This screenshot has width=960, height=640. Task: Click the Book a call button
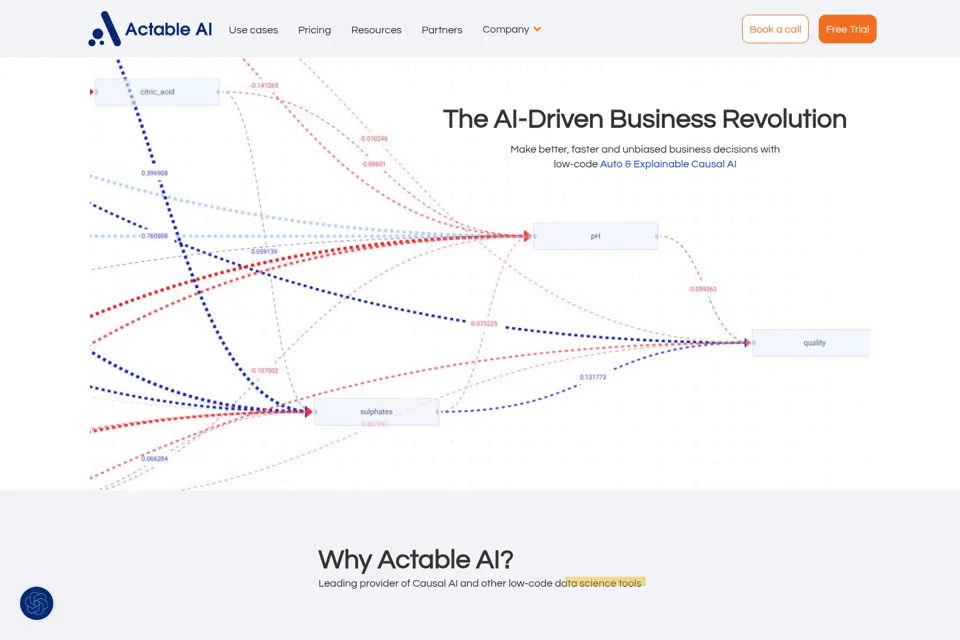coord(775,29)
